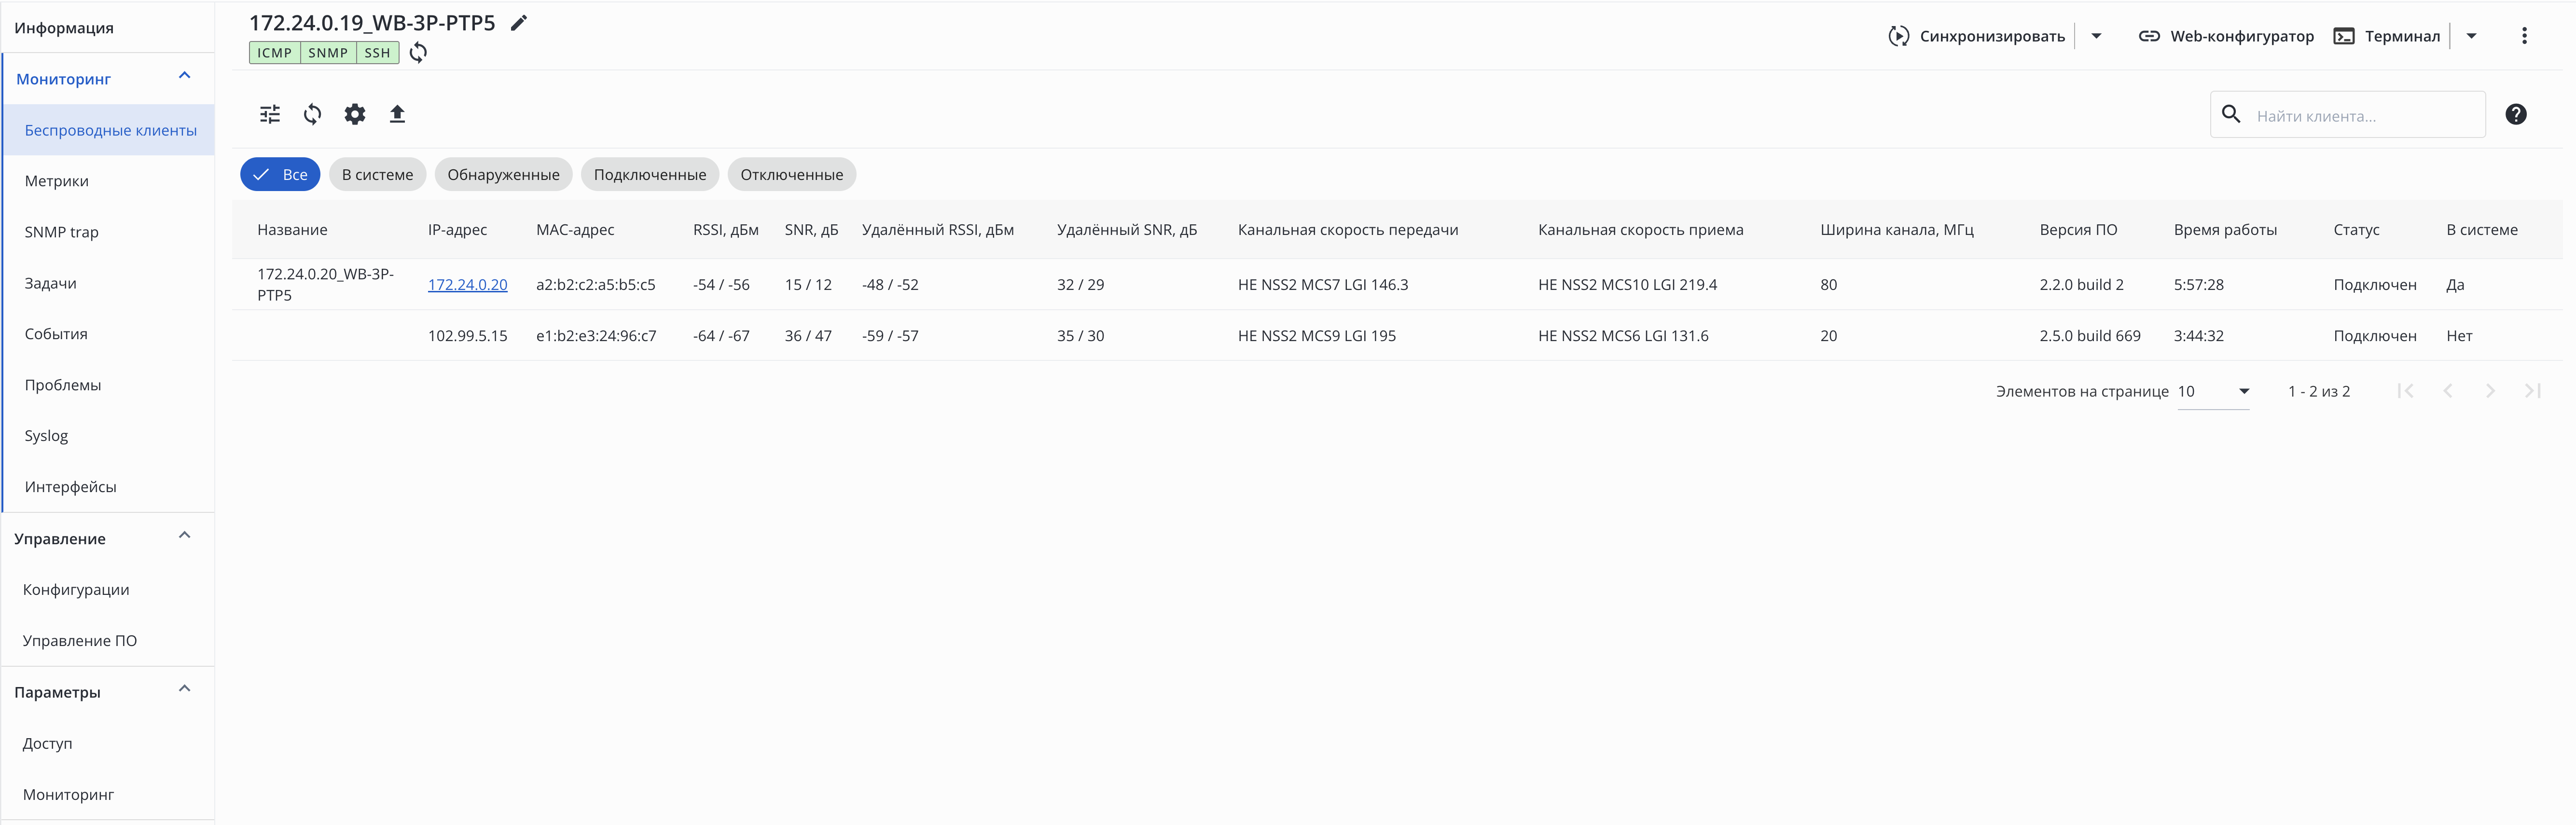Click the pencil edit icon next to device name

(x=518, y=23)
